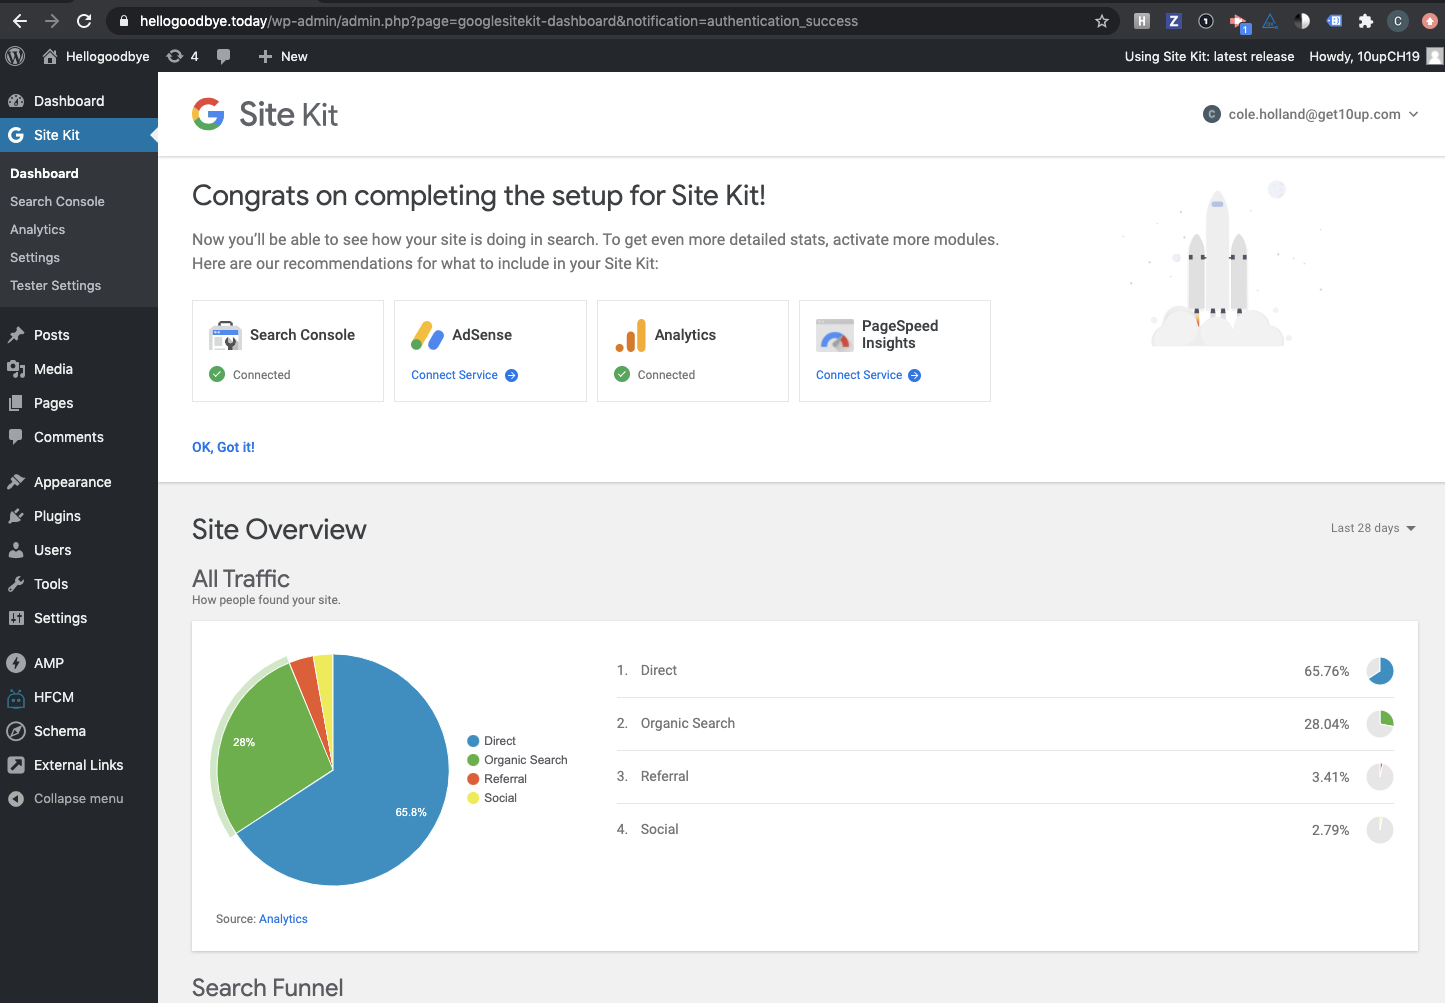The height and width of the screenshot is (1003, 1445).
Task: Open Plugins from the sidebar
Action: tap(79, 516)
